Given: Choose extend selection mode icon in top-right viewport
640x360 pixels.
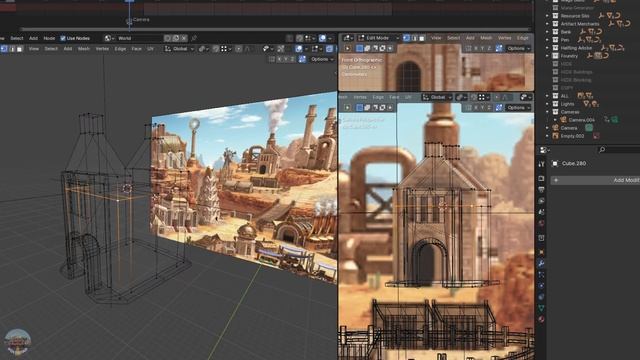Looking at the screenshot, I should [367, 48].
